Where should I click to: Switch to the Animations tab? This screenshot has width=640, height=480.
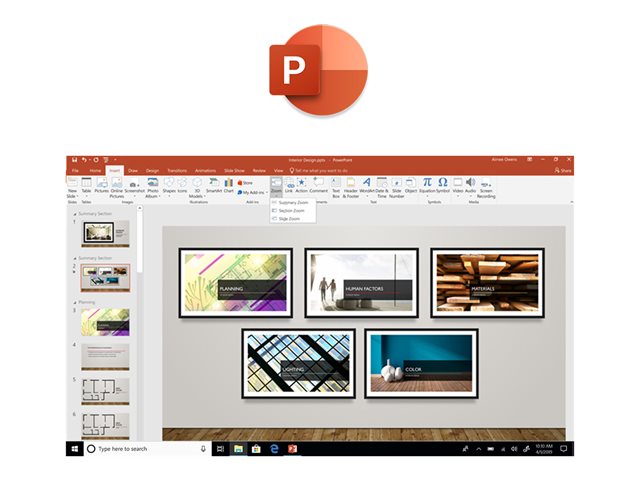[205, 171]
